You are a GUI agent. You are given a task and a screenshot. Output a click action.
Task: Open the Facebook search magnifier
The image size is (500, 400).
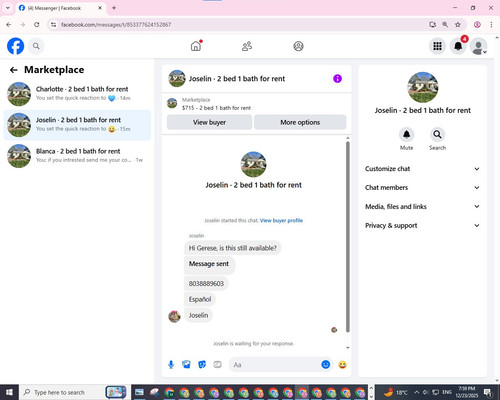36,46
